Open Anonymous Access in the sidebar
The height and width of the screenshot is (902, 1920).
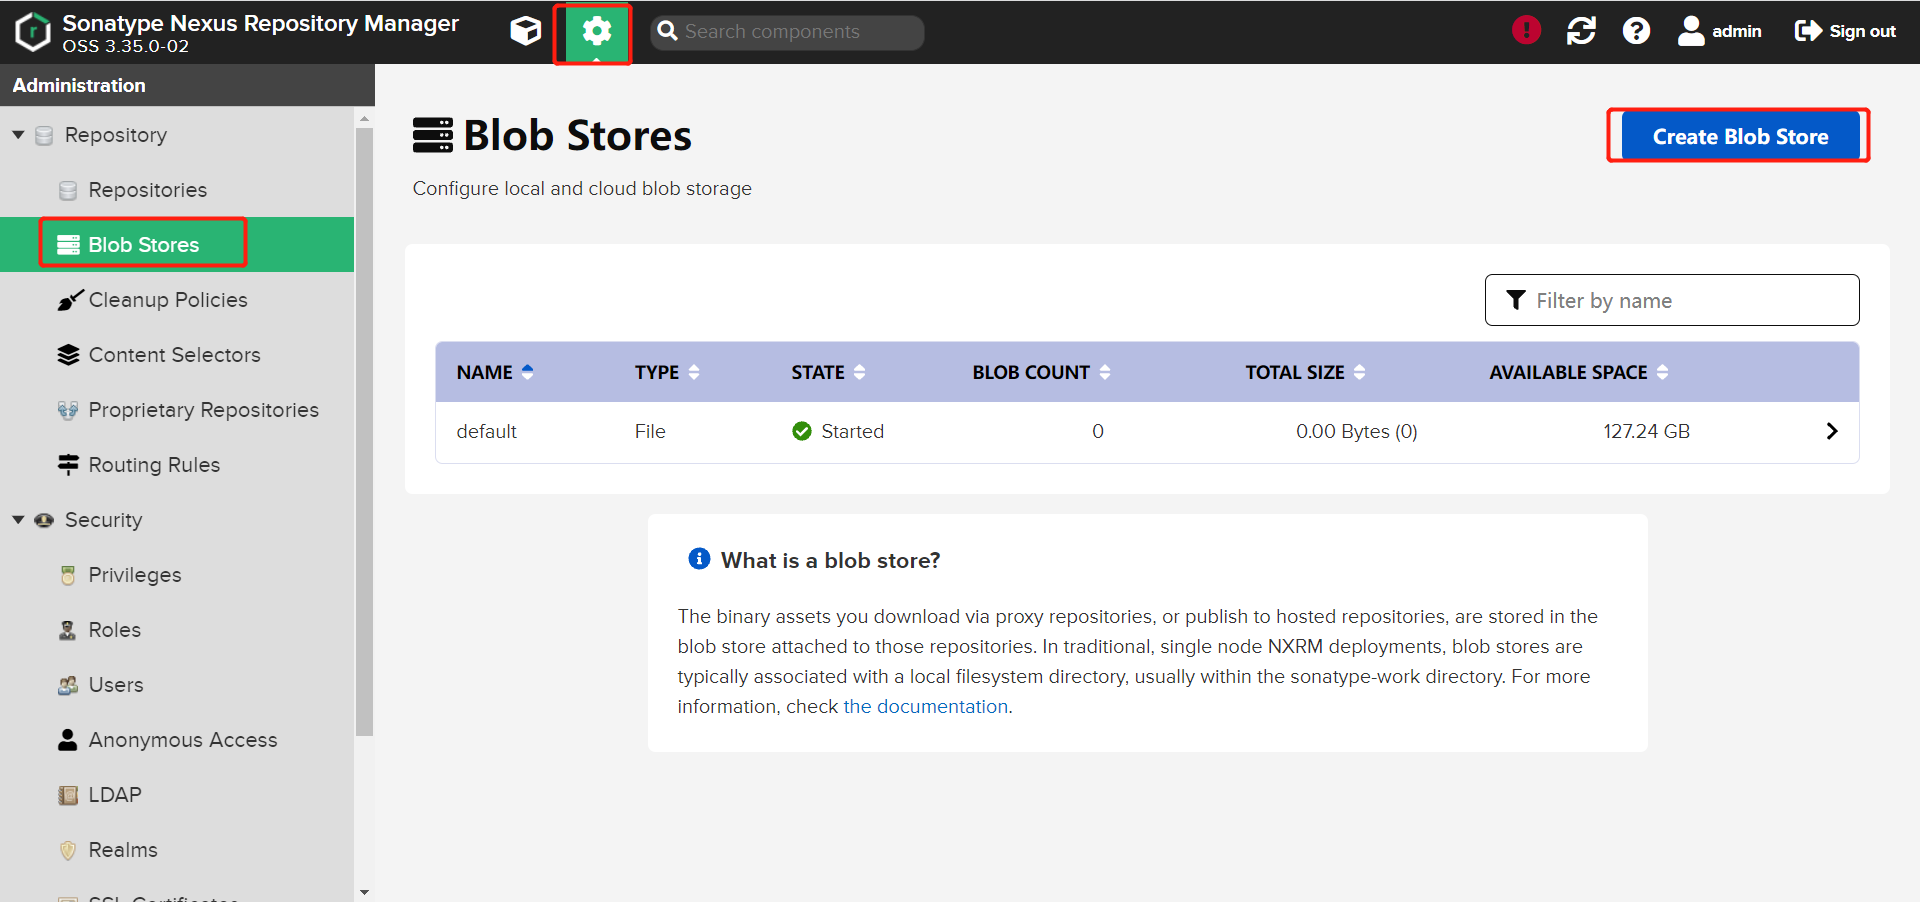(183, 740)
